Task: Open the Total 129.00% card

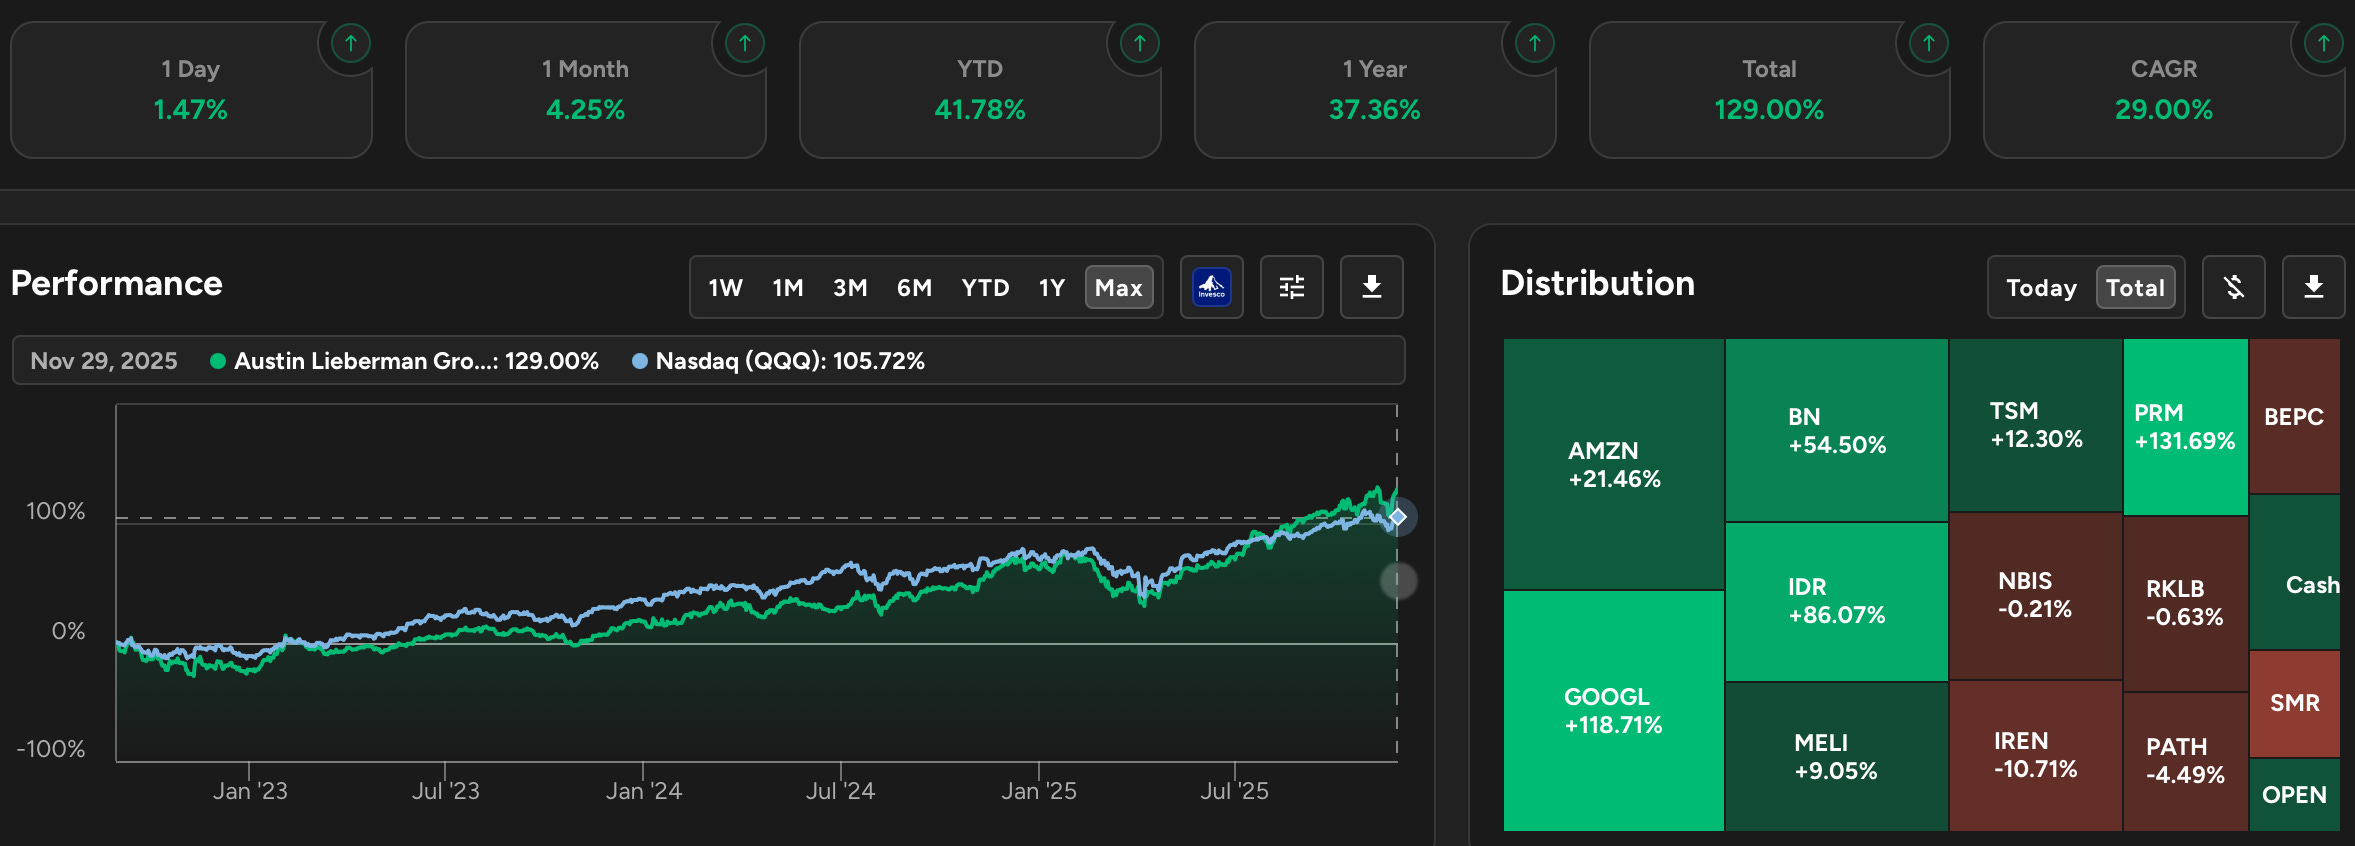Action: tap(1770, 90)
